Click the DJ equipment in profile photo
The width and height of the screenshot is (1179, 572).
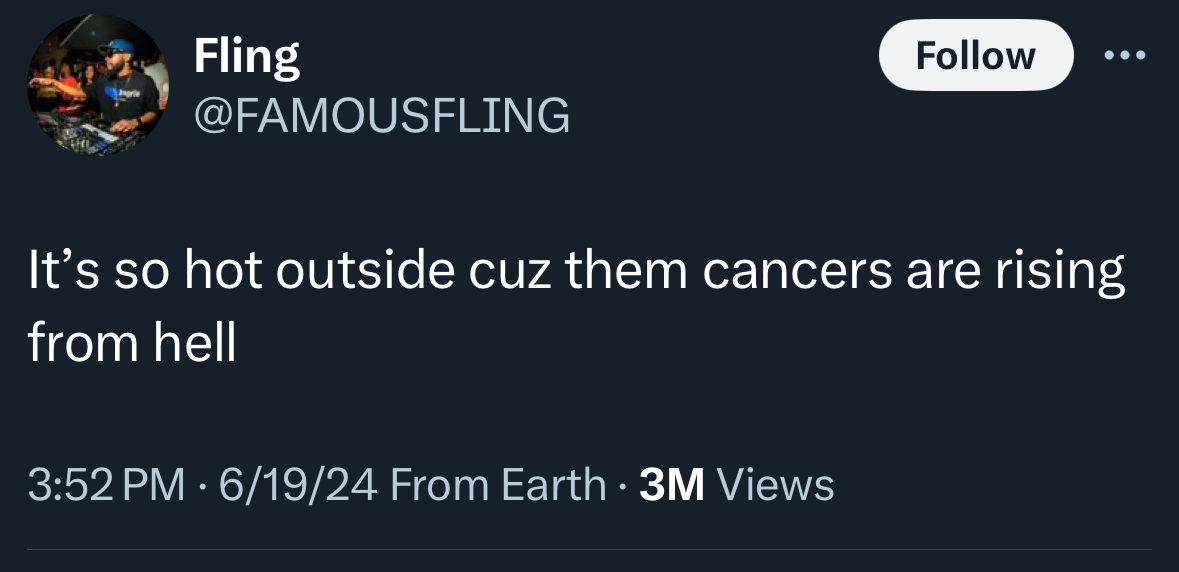(95, 135)
